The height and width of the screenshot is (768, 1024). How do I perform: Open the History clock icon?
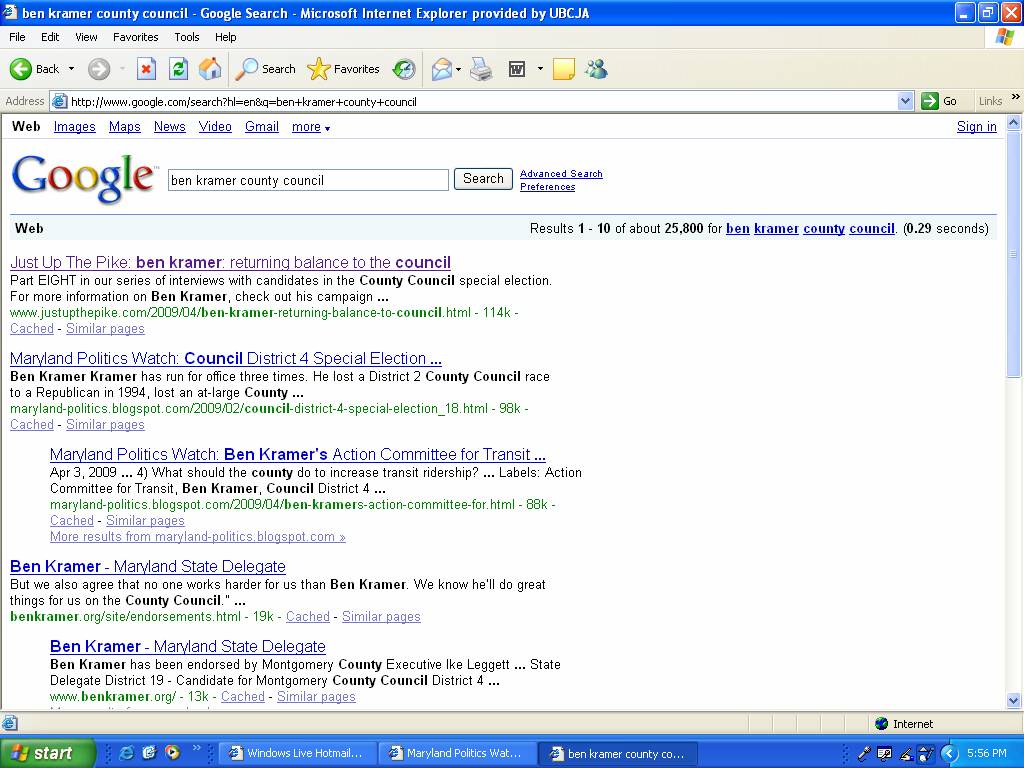pos(404,69)
